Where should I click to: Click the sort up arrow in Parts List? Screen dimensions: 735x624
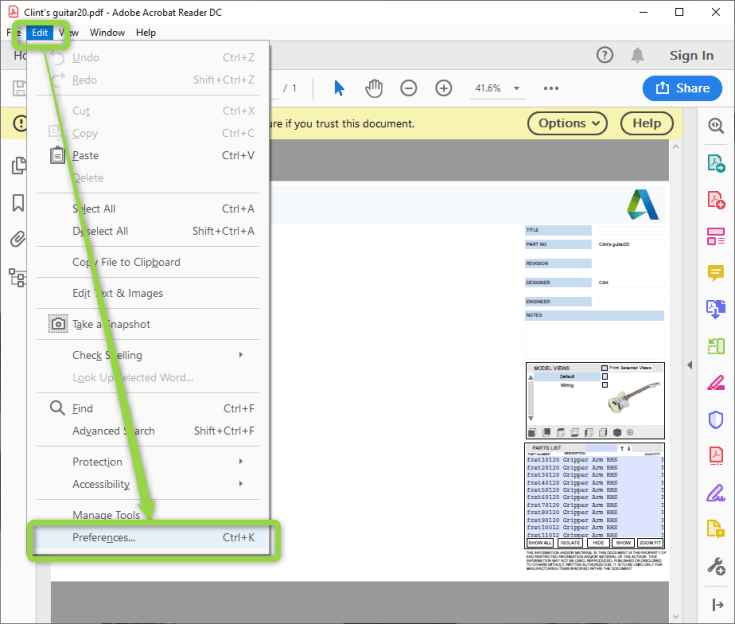click(x=622, y=448)
